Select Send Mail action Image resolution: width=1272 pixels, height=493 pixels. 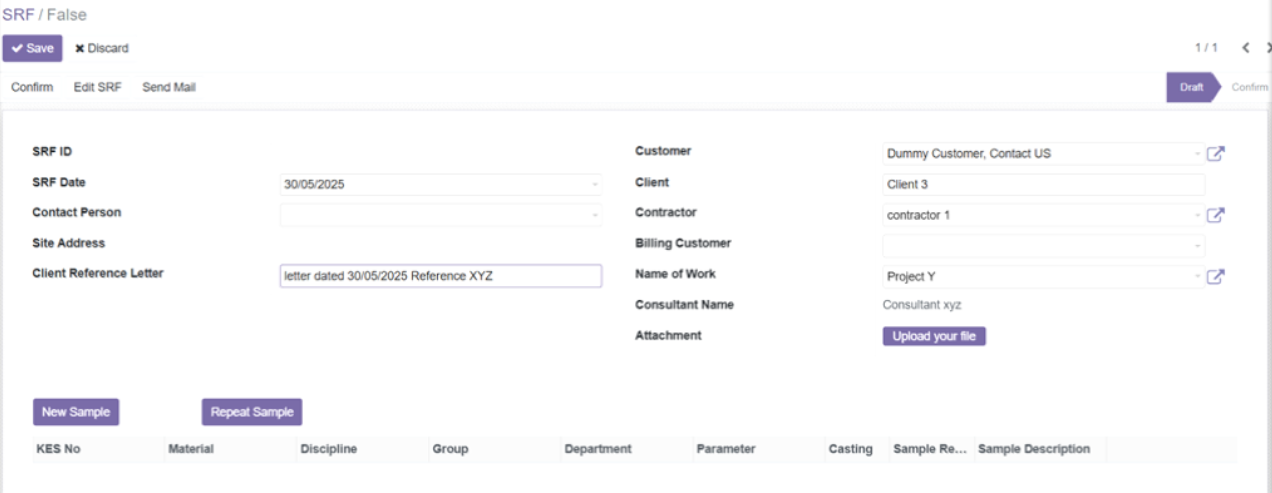coord(169,87)
